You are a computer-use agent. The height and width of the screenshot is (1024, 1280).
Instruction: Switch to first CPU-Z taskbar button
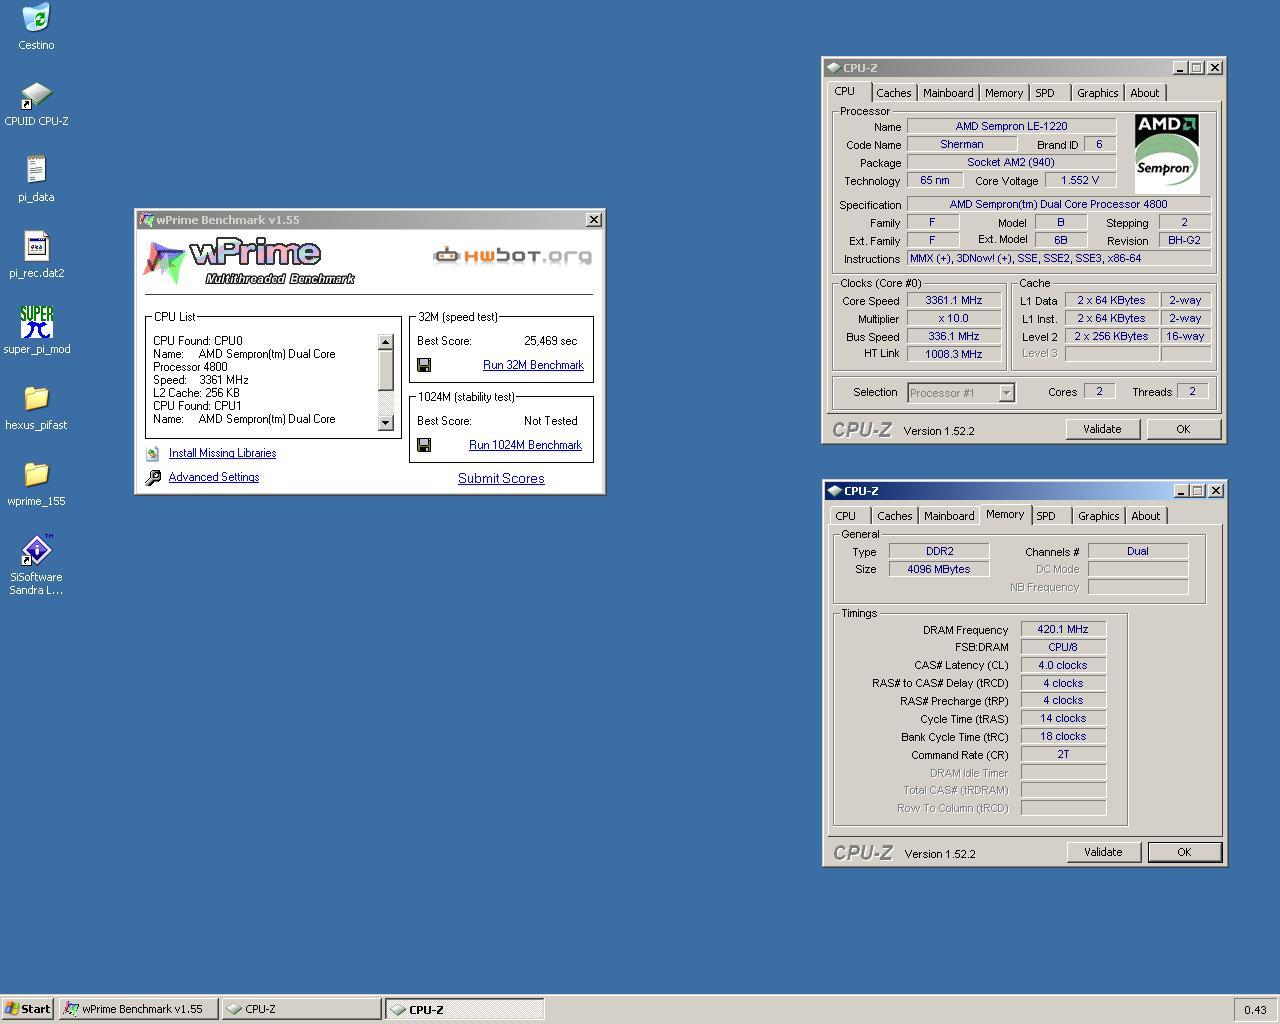click(x=301, y=1009)
